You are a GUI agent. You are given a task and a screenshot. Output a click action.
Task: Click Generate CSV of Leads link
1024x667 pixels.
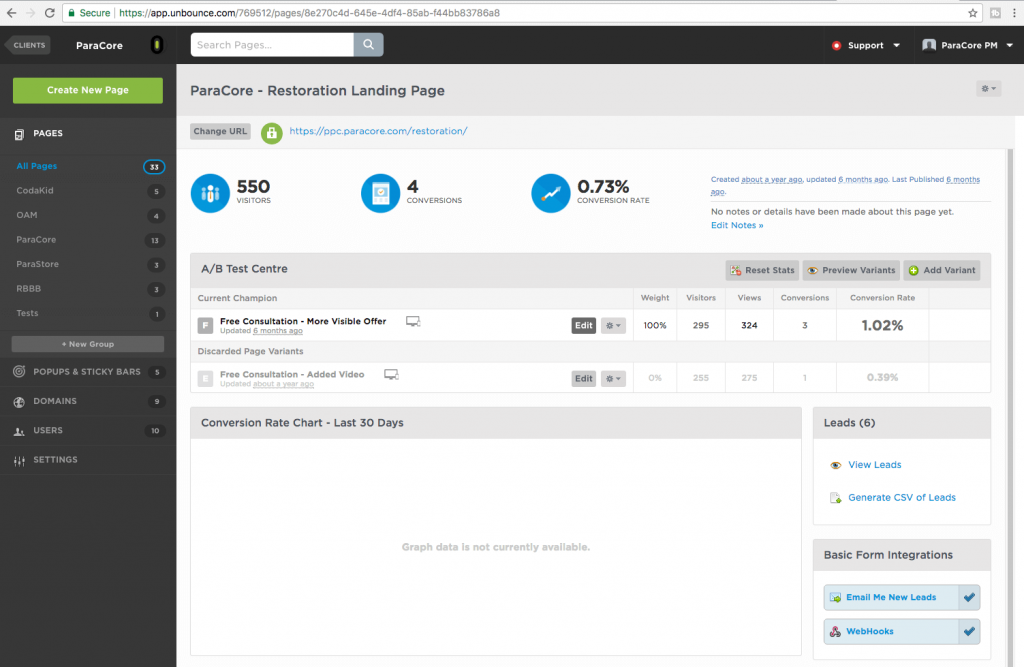pyautogui.click(x=901, y=498)
